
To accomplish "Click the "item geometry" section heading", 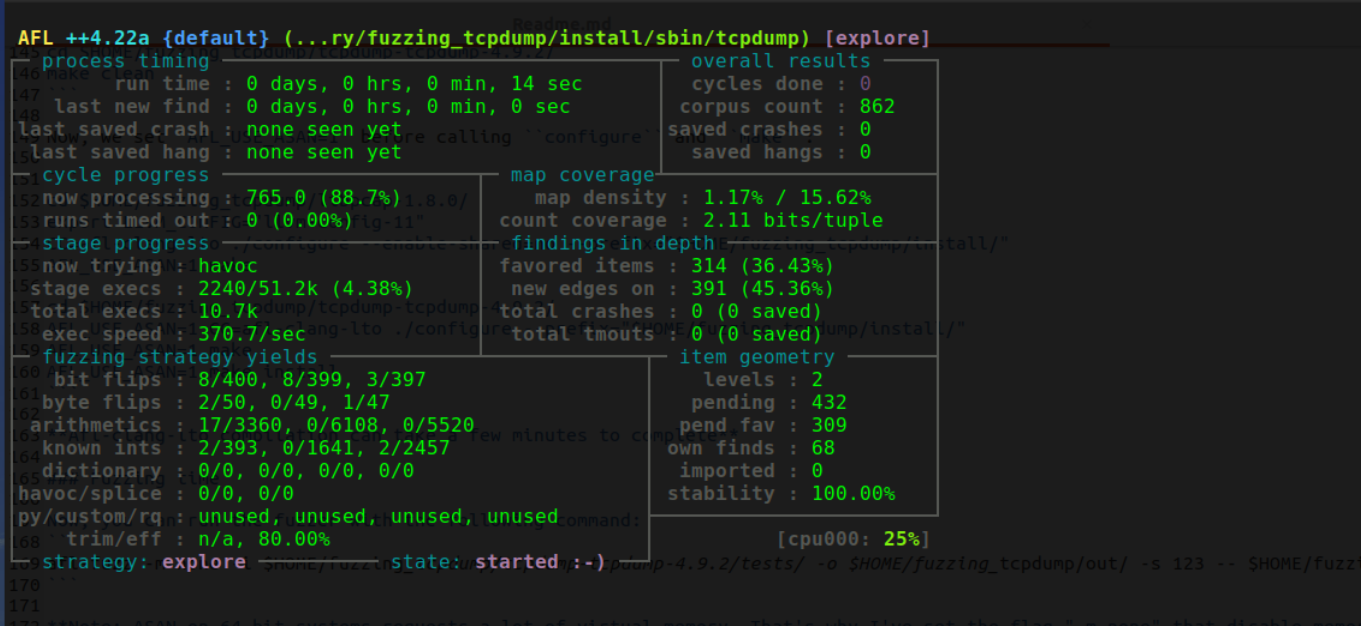I will (756, 357).
